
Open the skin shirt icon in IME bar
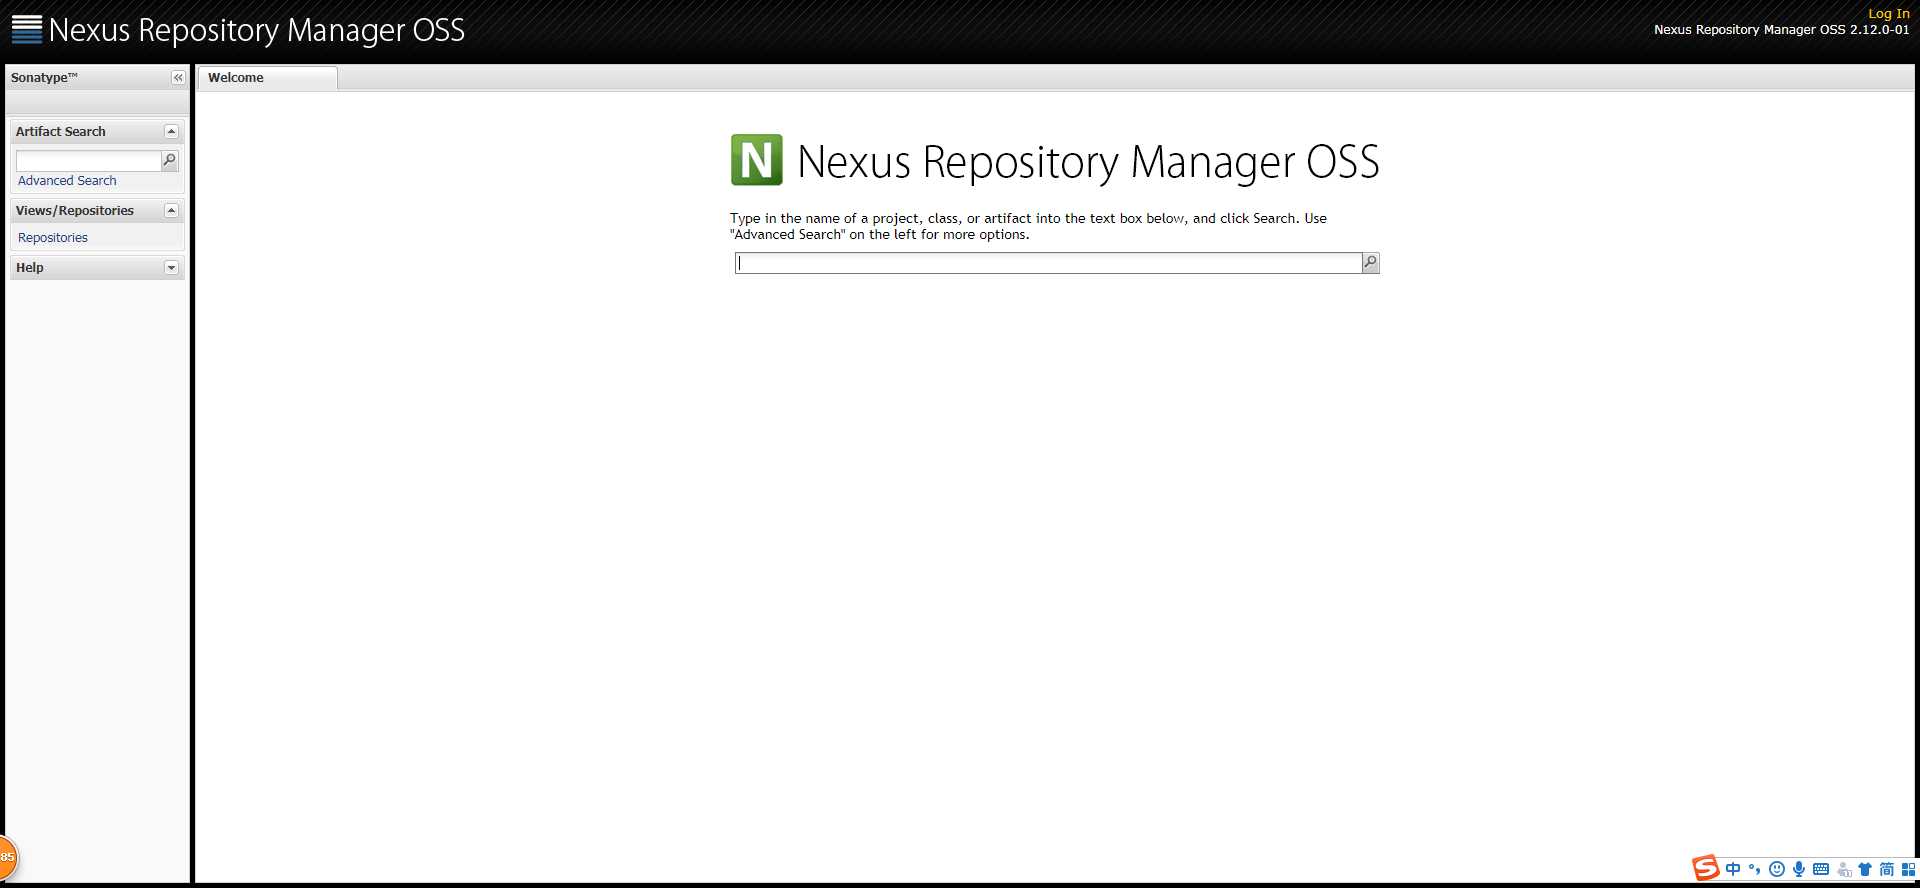(1865, 869)
